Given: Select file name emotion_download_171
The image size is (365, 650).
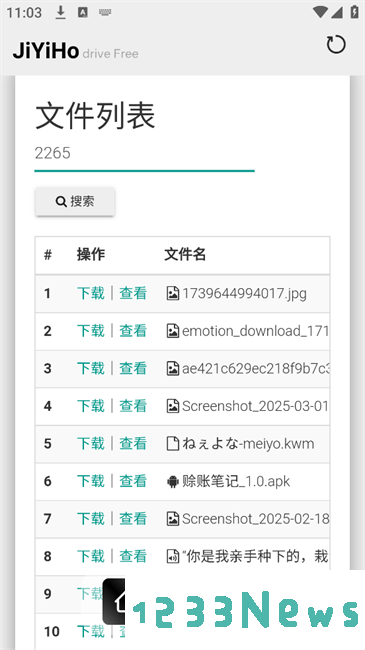Looking at the screenshot, I should coord(256,331).
